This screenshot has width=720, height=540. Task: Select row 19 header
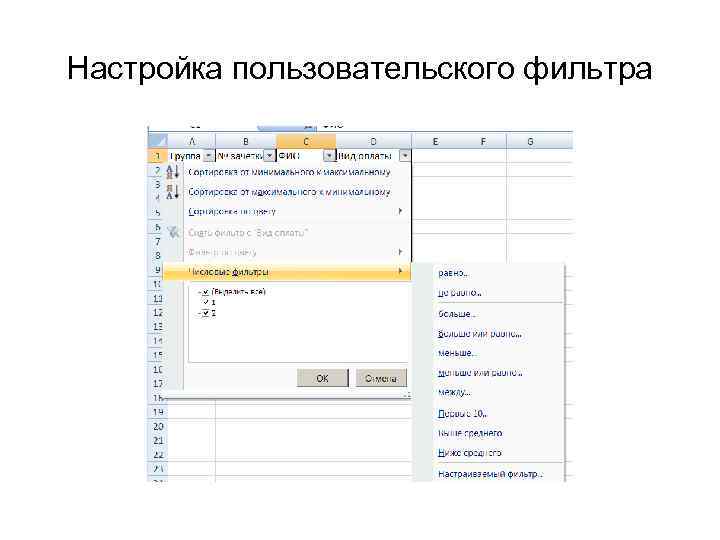158,412
